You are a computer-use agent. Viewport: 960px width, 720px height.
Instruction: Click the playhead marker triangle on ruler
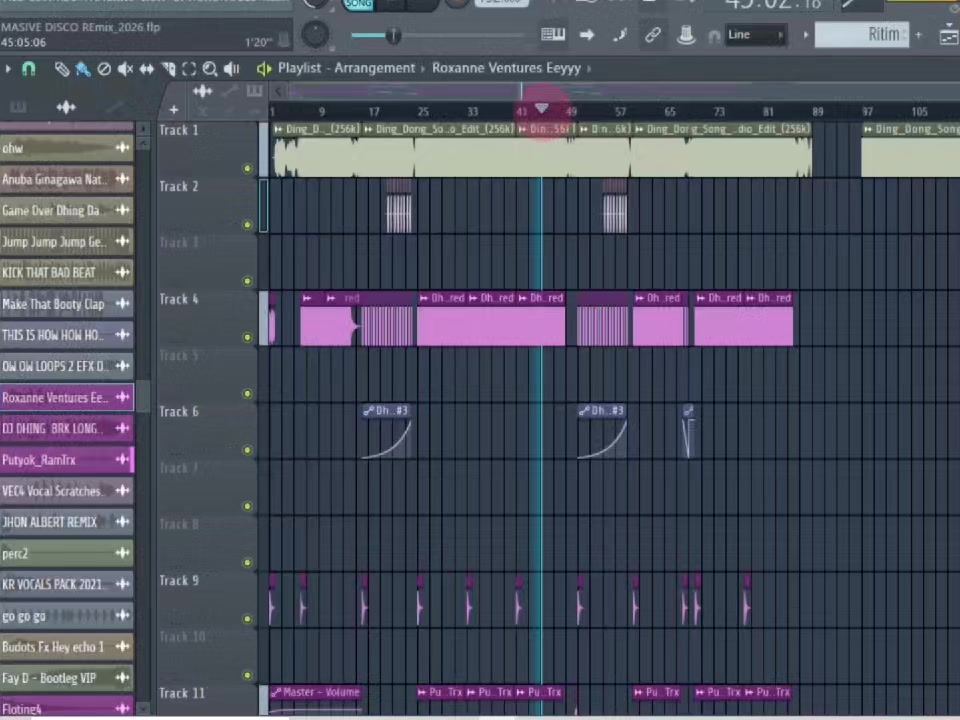pos(541,108)
